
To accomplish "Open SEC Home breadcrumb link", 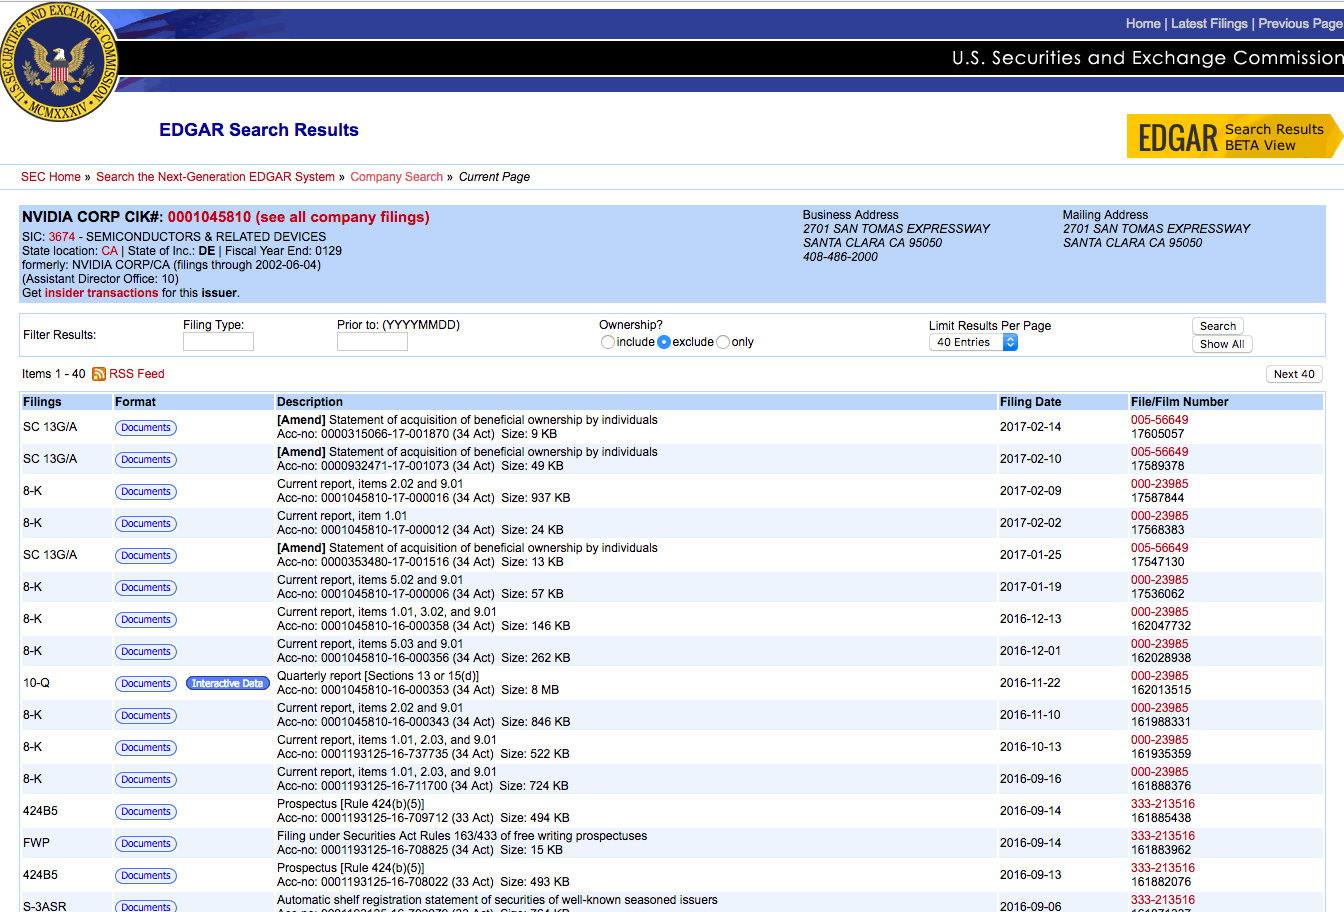I will coord(51,177).
